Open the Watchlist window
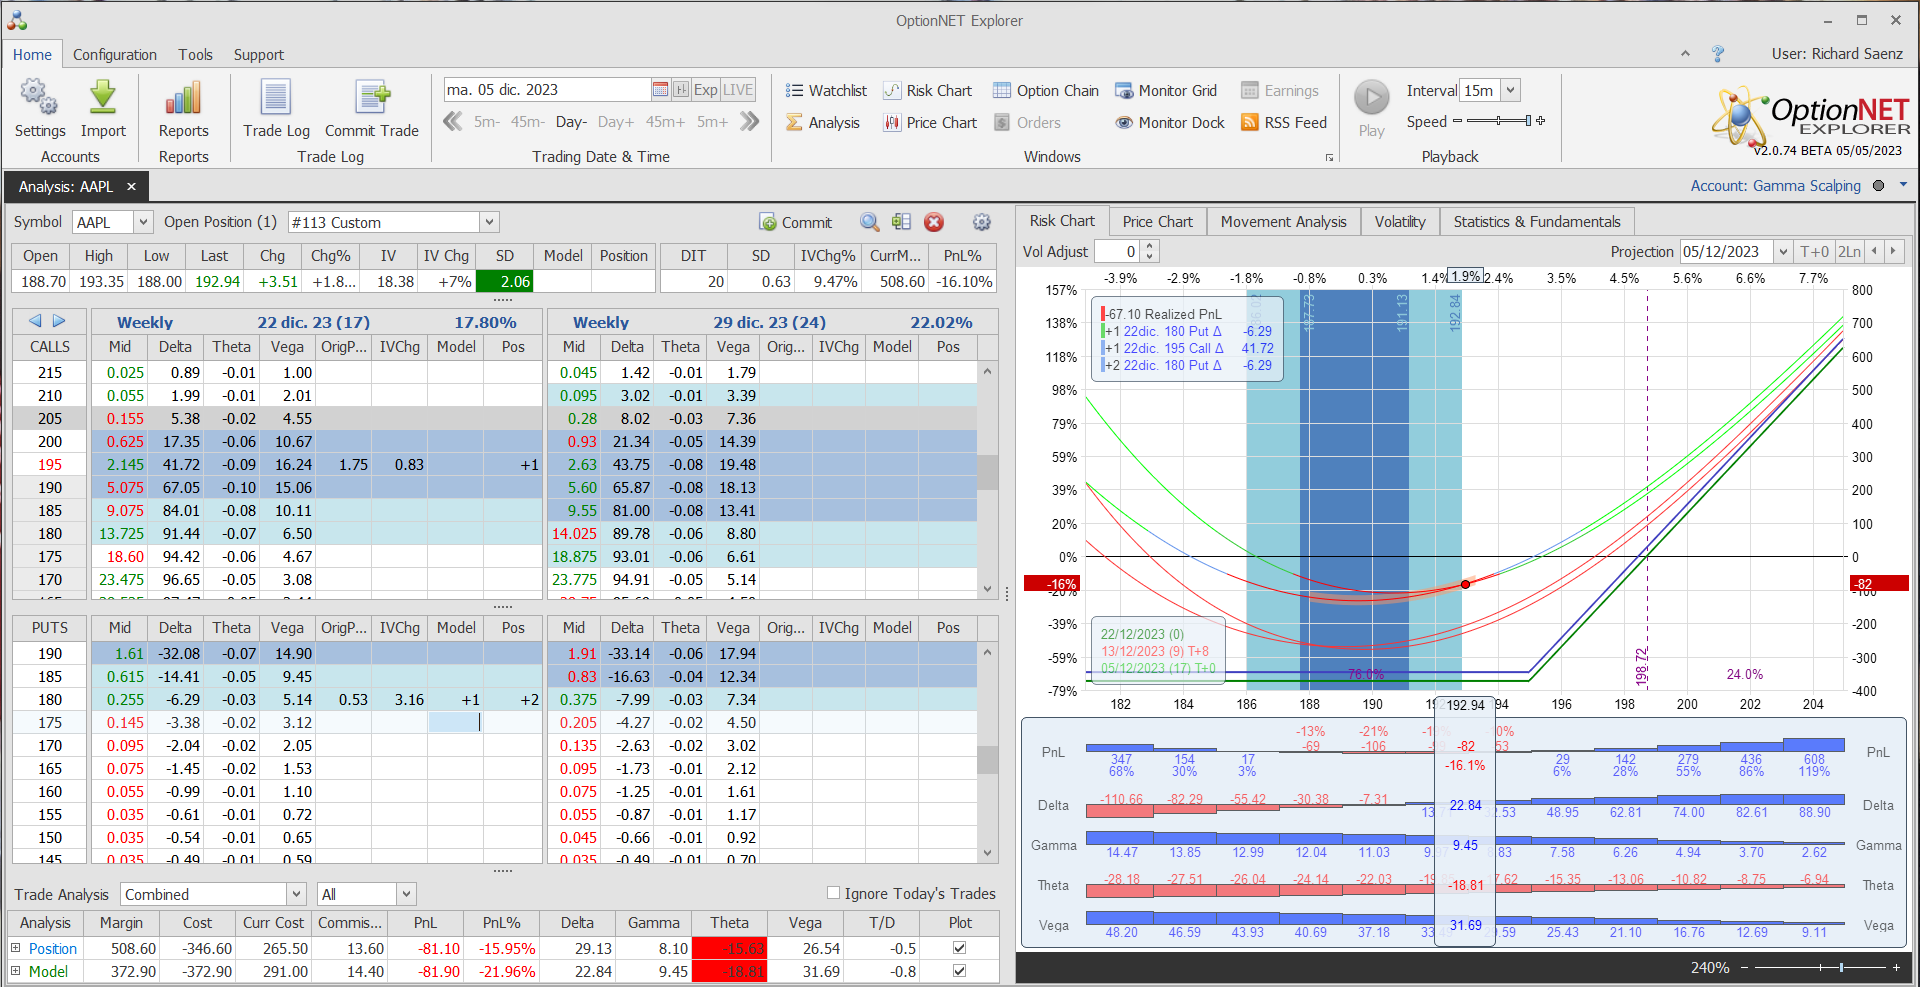 826,91
